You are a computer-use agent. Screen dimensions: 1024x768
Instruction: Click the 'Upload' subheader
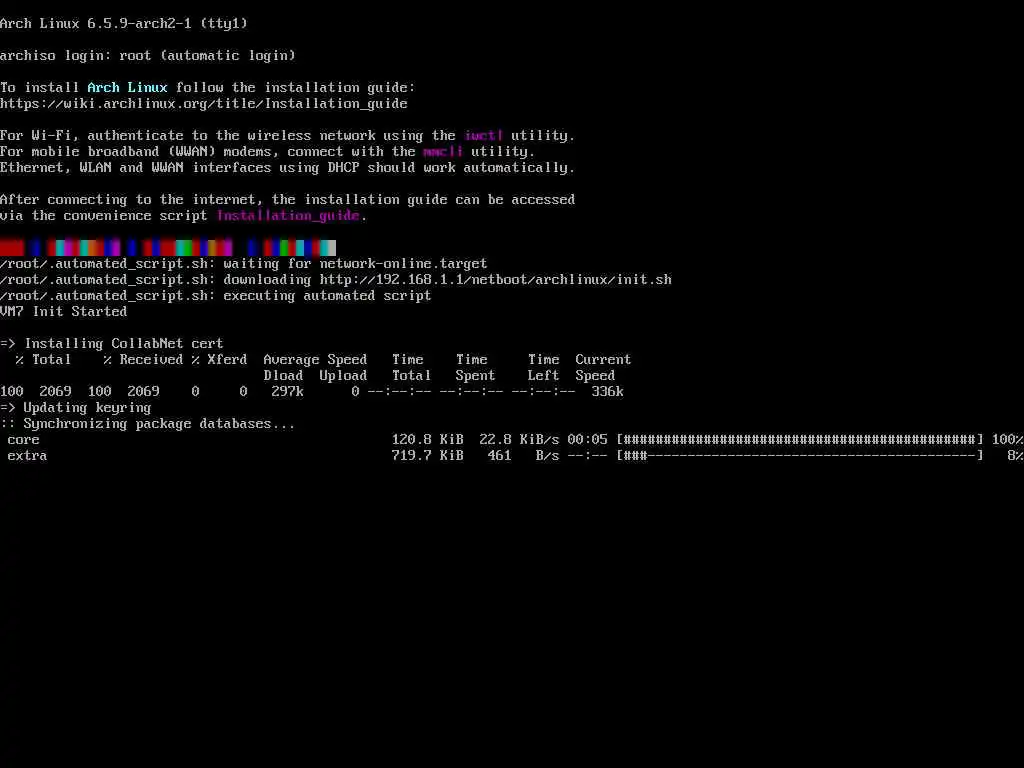(344, 376)
